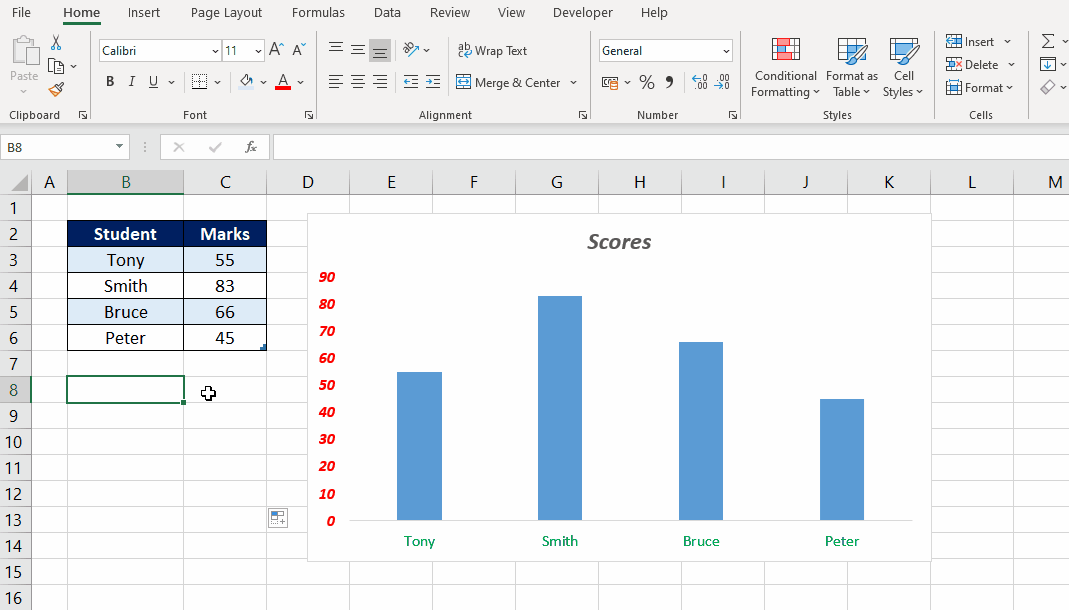
Task: Click inside the Name Box
Action: tap(55, 146)
